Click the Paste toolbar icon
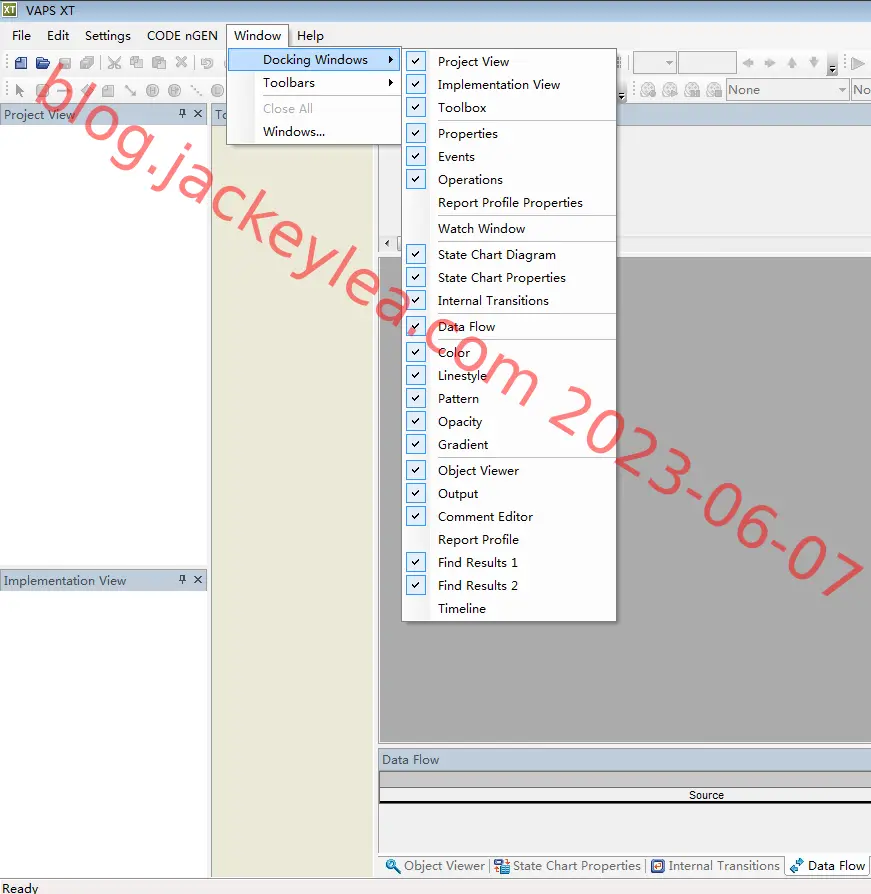The image size is (871, 894). (x=159, y=63)
